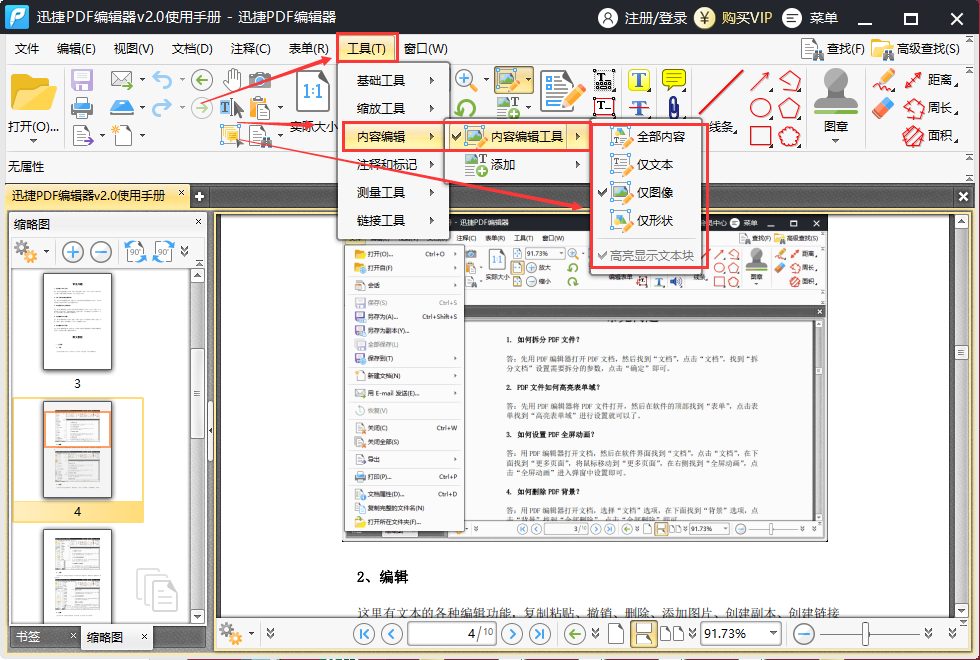Click the new tab plus button

click(199, 196)
